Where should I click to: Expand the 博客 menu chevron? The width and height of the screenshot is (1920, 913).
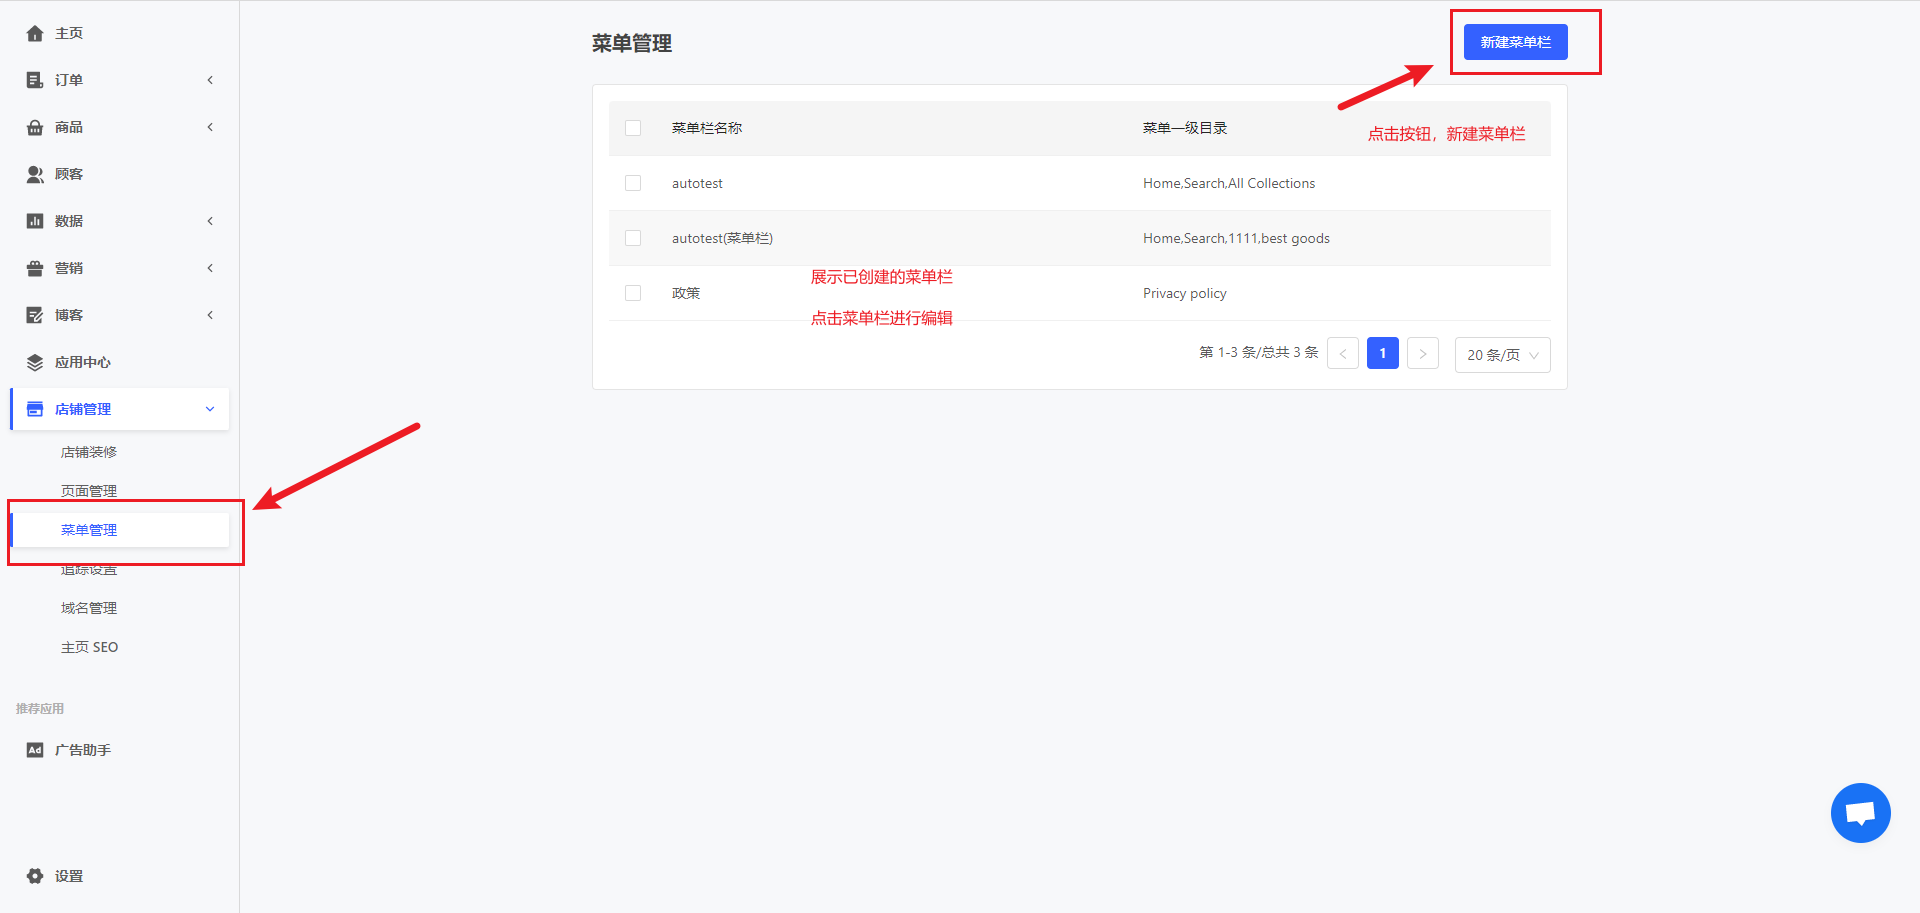tap(210, 315)
